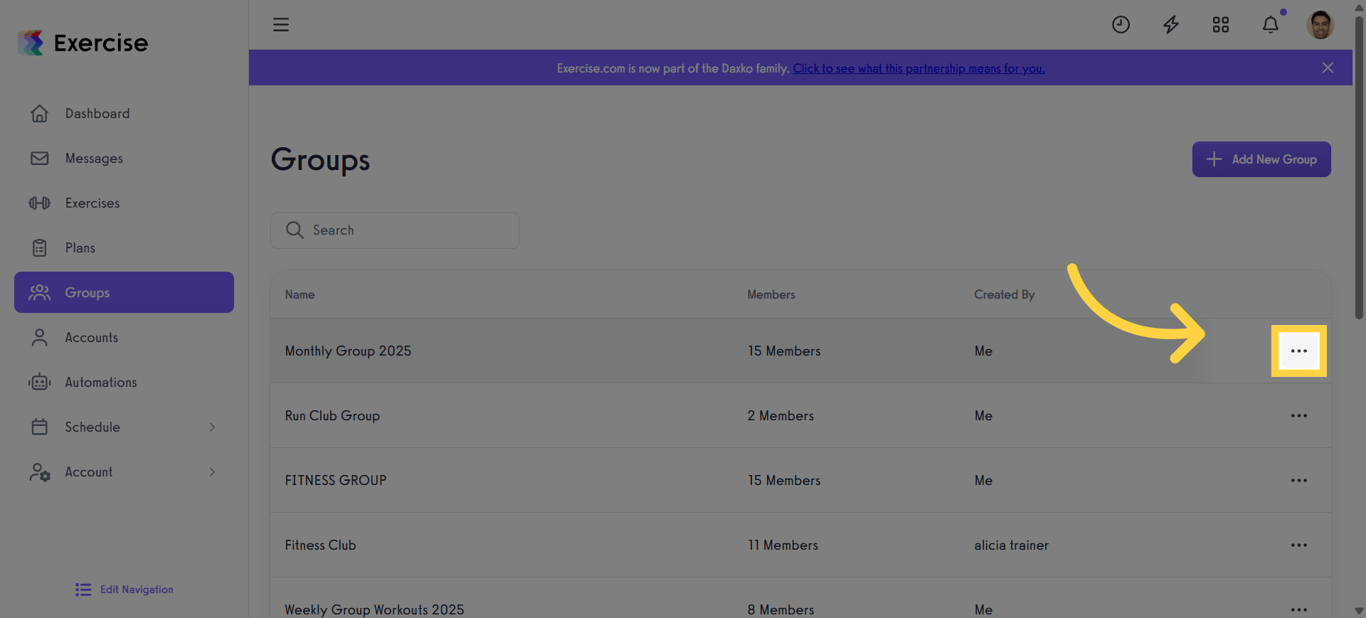Open the Daxko partnership announcement link

pyautogui.click(x=919, y=68)
